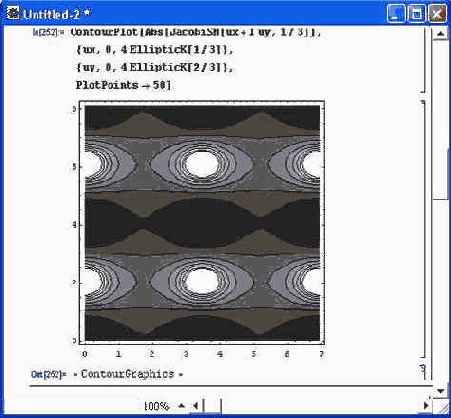The image size is (451, 418).
Task: Open the 100% magnification popup
Action: pyautogui.click(x=157, y=406)
